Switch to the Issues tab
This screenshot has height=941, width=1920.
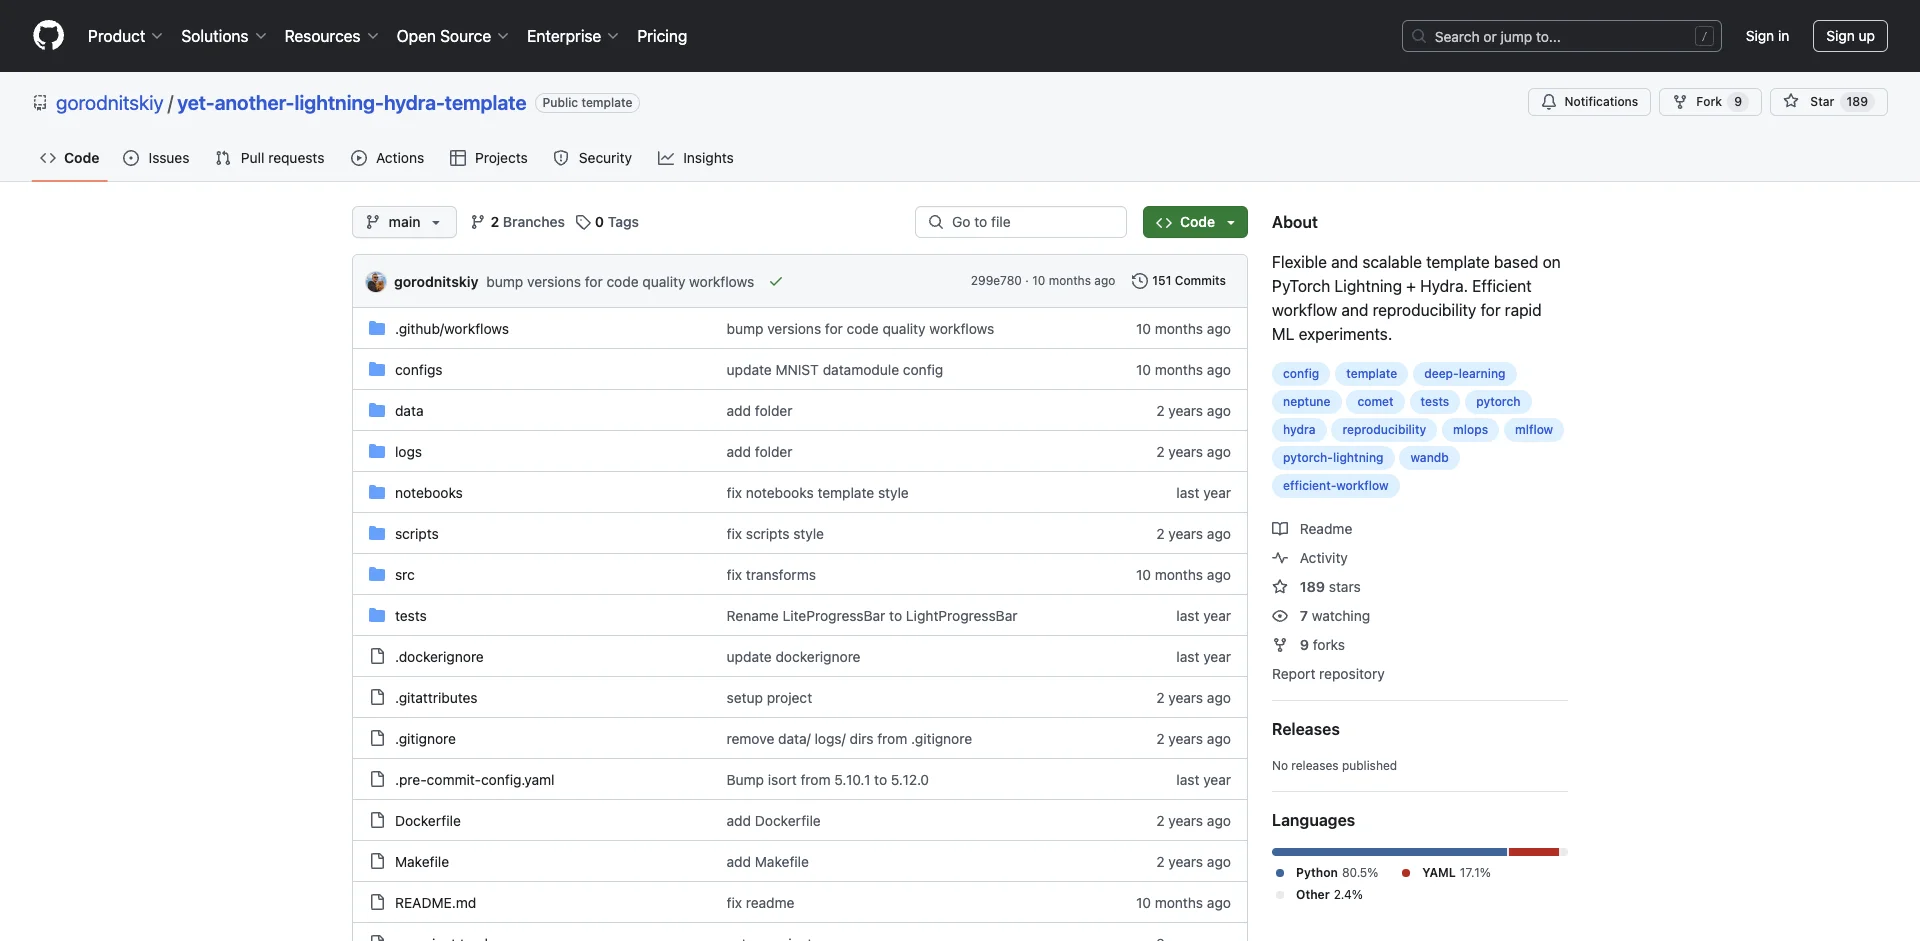click(156, 158)
